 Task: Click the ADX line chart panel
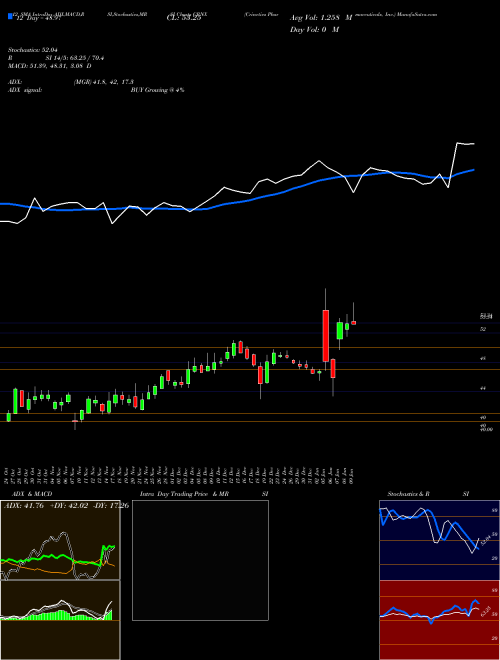(x=60, y=540)
